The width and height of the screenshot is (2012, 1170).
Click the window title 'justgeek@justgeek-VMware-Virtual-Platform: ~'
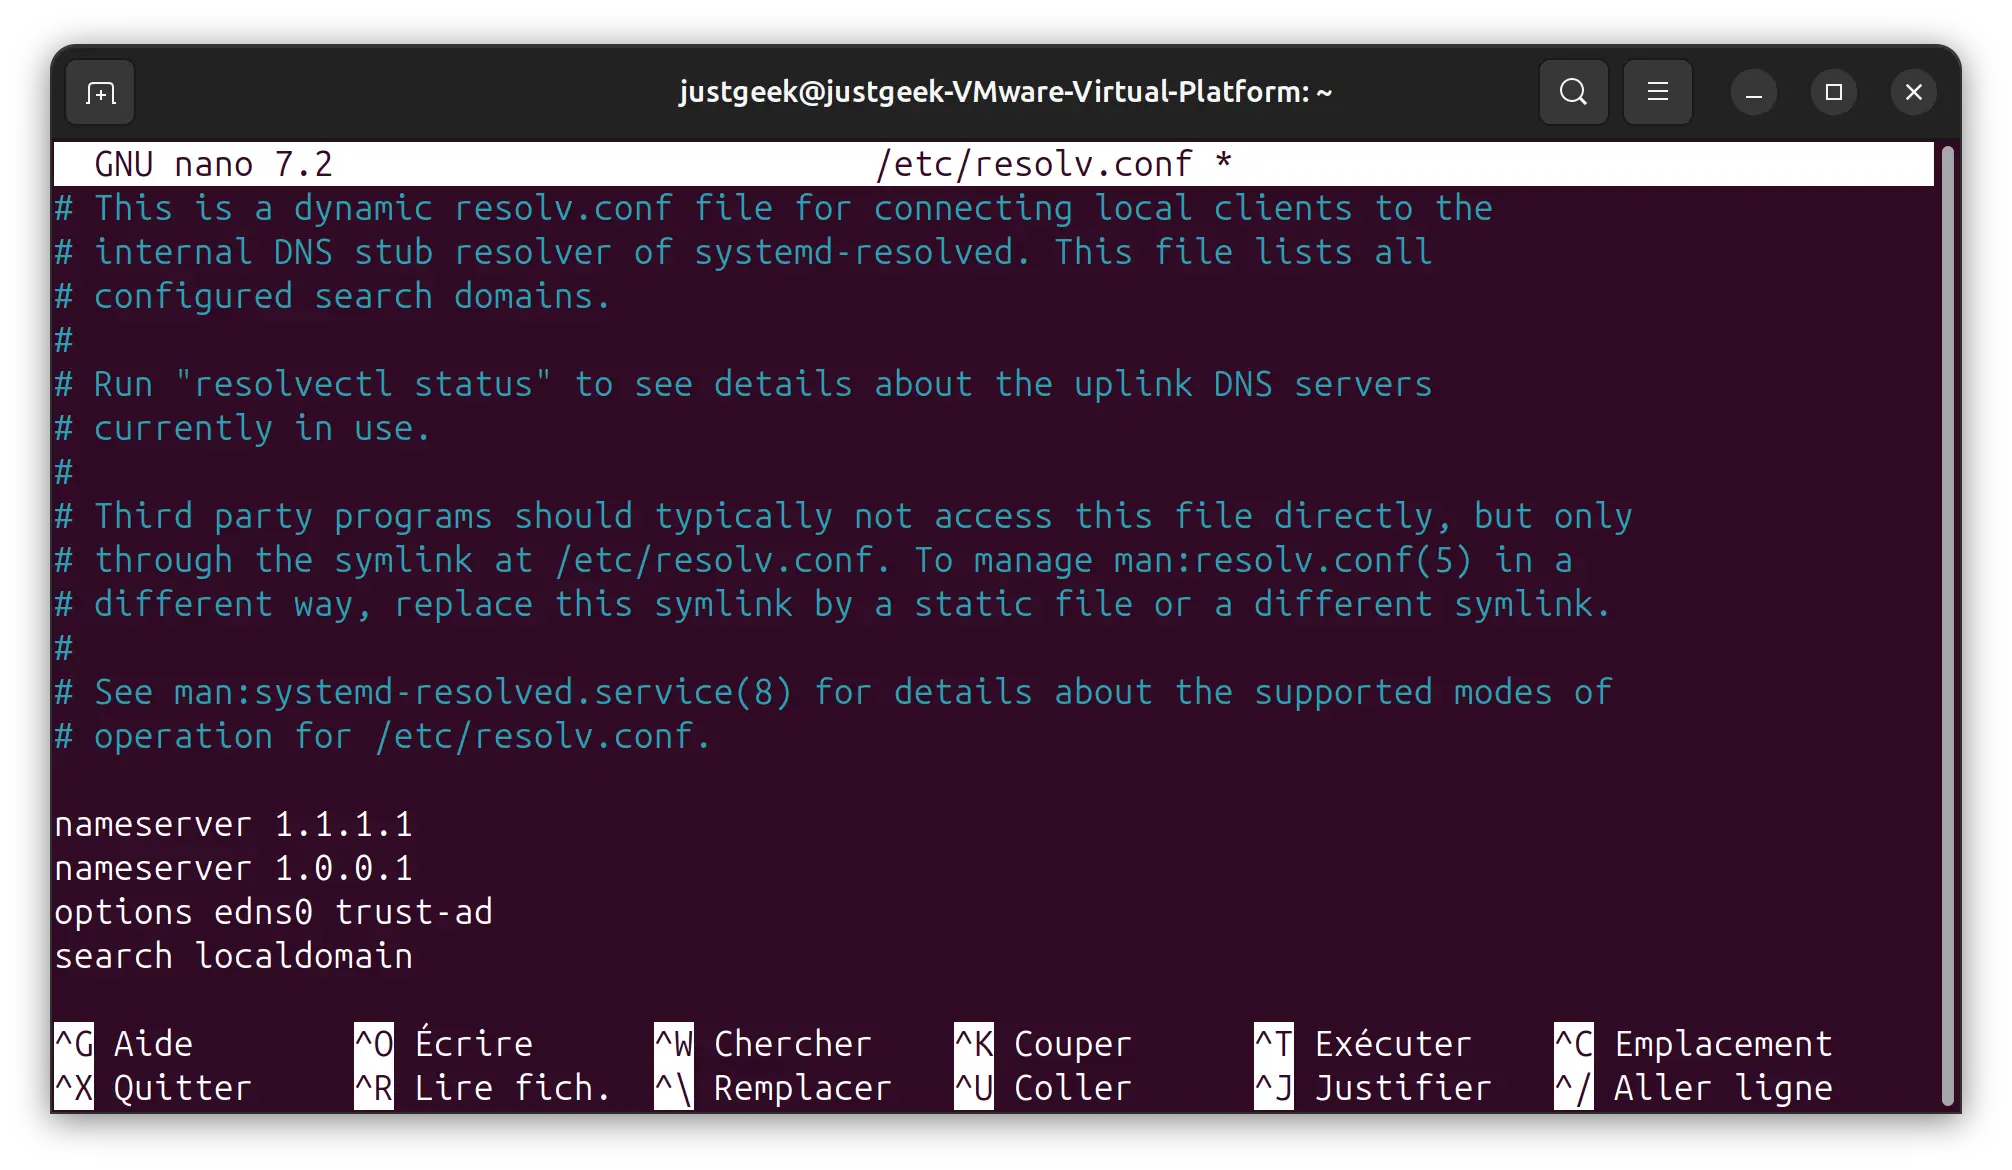(1005, 92)
